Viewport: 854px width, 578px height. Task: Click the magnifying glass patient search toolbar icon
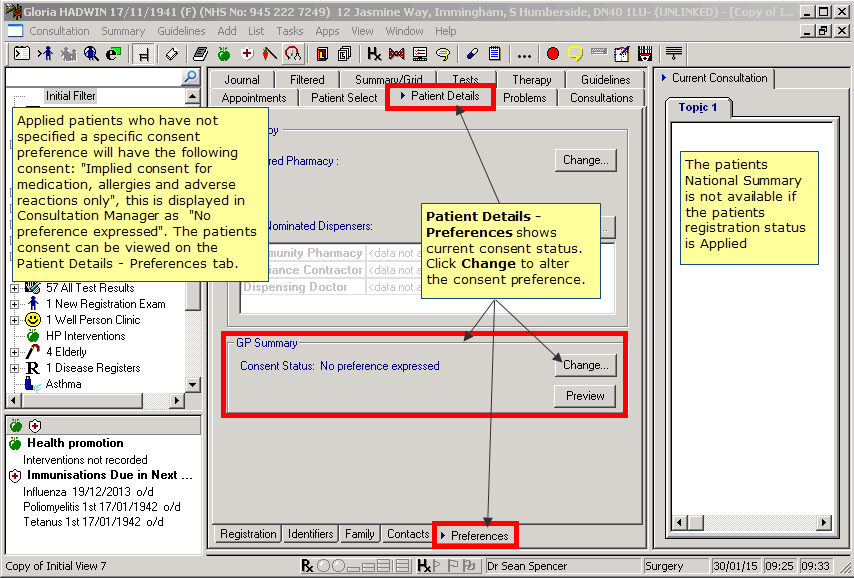coord(91,54)
